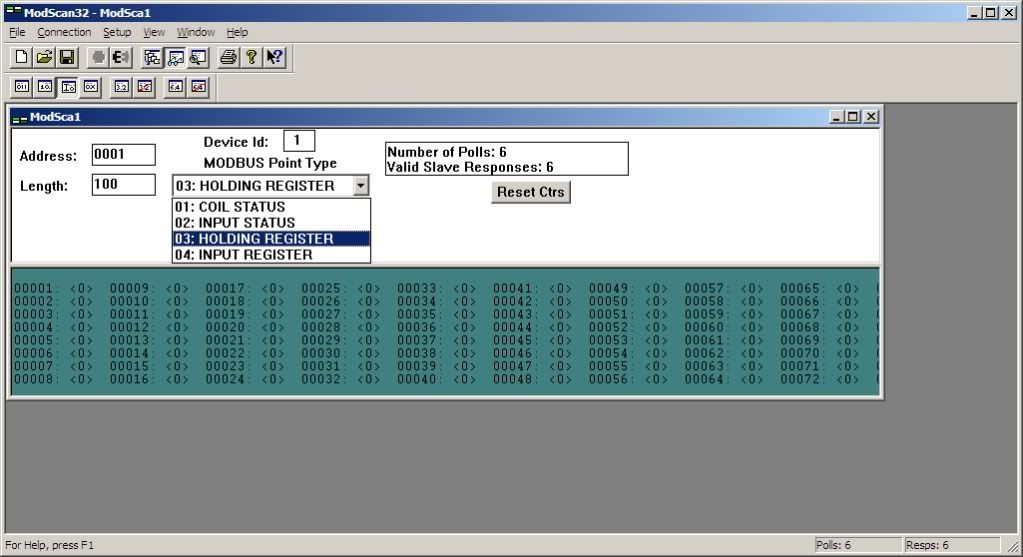Click the greyed connect plug icon
This screenshot has height=557, width=1023.
(x=98, y=57)
